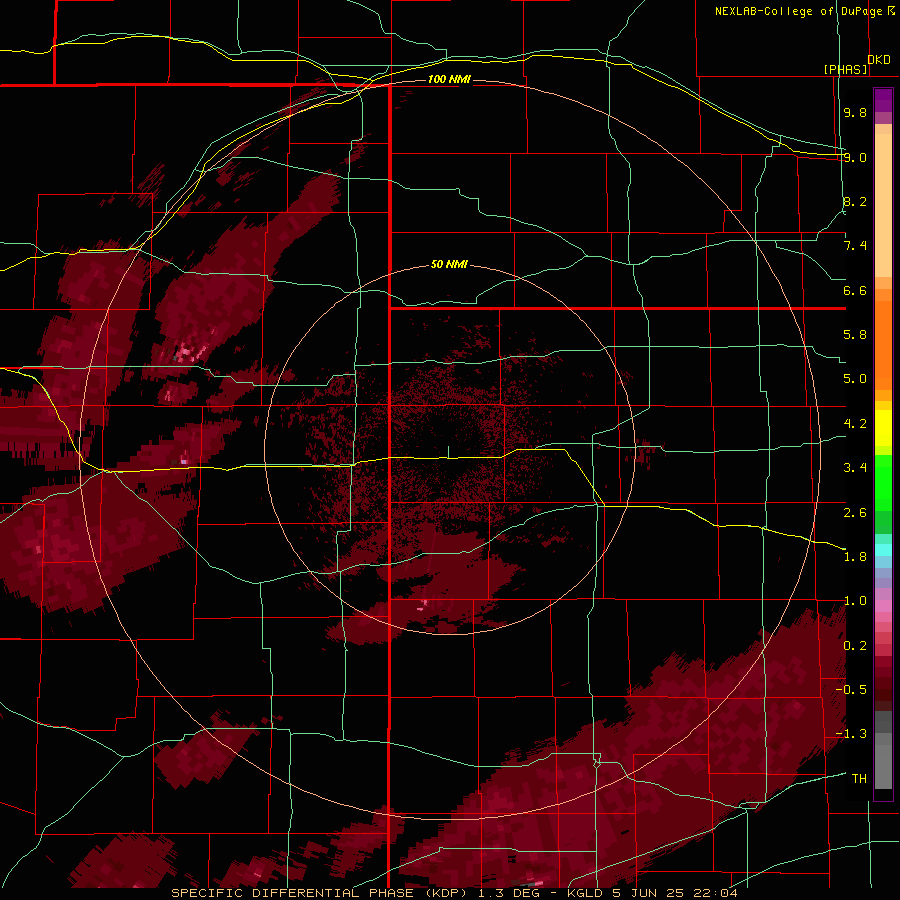Click the DKD label above the color scale
Viewport: 900px width, 900px height.
point(879,60)
